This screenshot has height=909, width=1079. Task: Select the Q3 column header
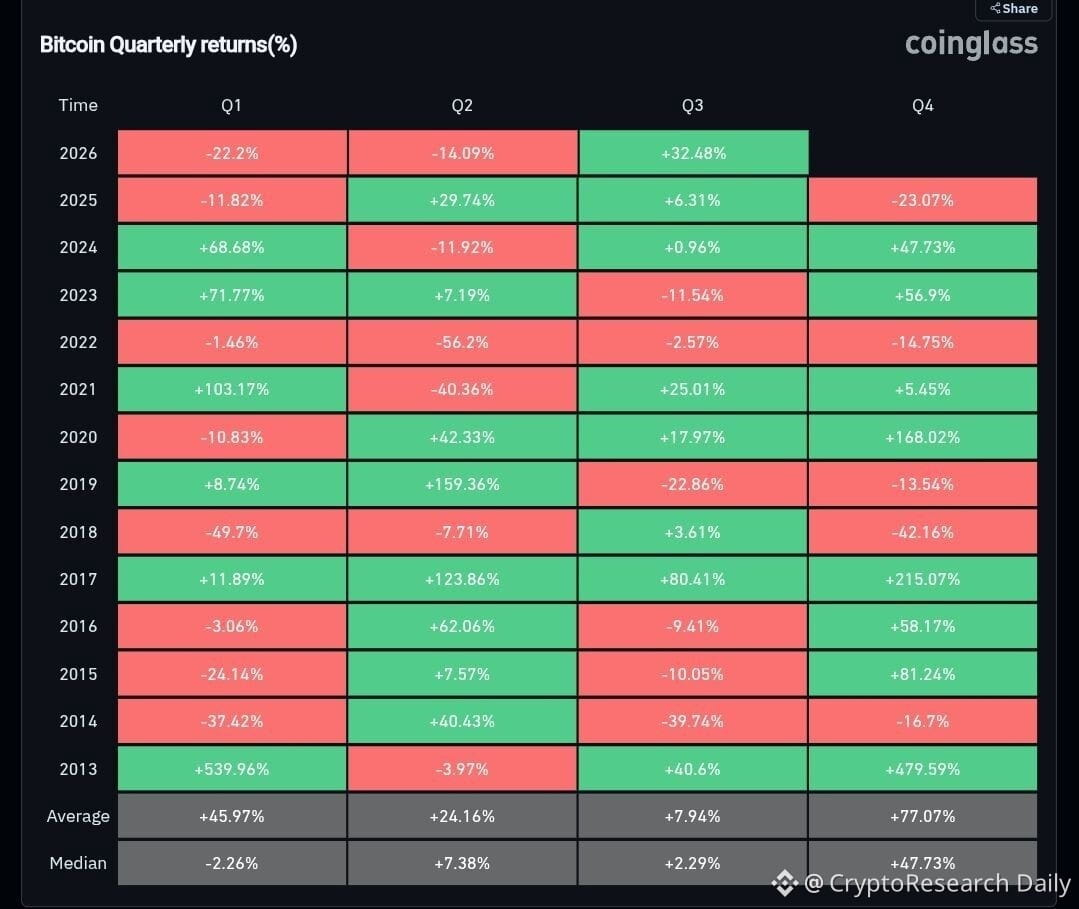pyautogui.click(x=692, y=105)
